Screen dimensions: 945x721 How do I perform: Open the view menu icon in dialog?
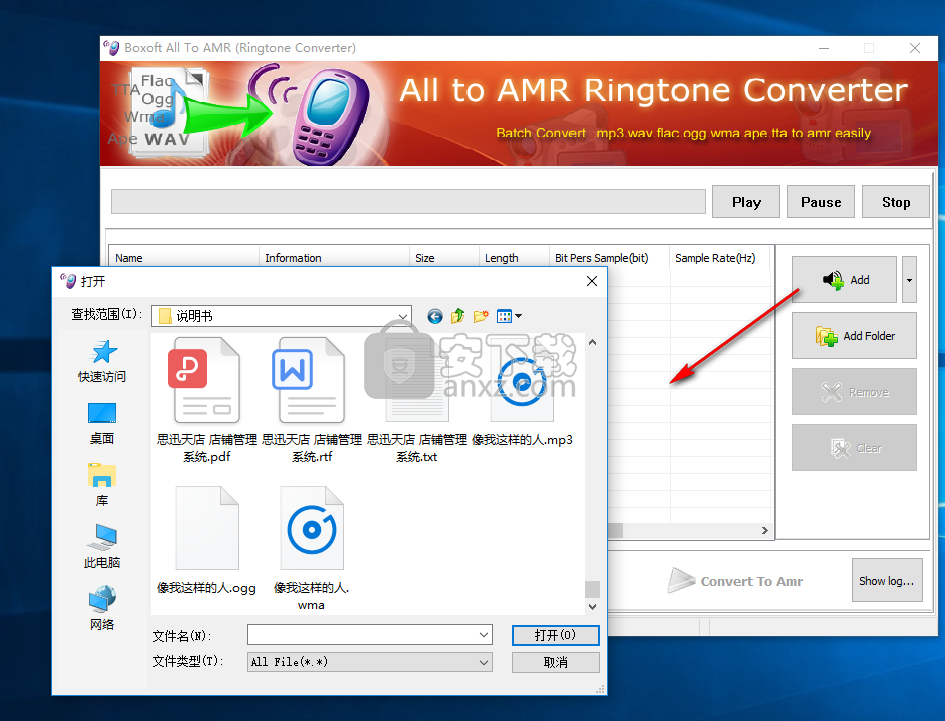coord(509,316)
